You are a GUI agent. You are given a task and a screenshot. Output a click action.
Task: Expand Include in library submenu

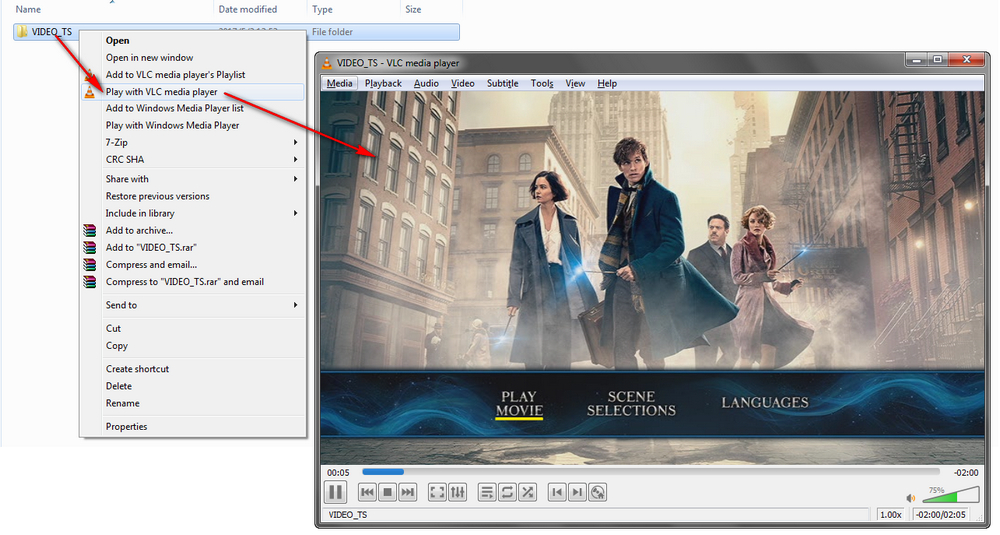193,213
